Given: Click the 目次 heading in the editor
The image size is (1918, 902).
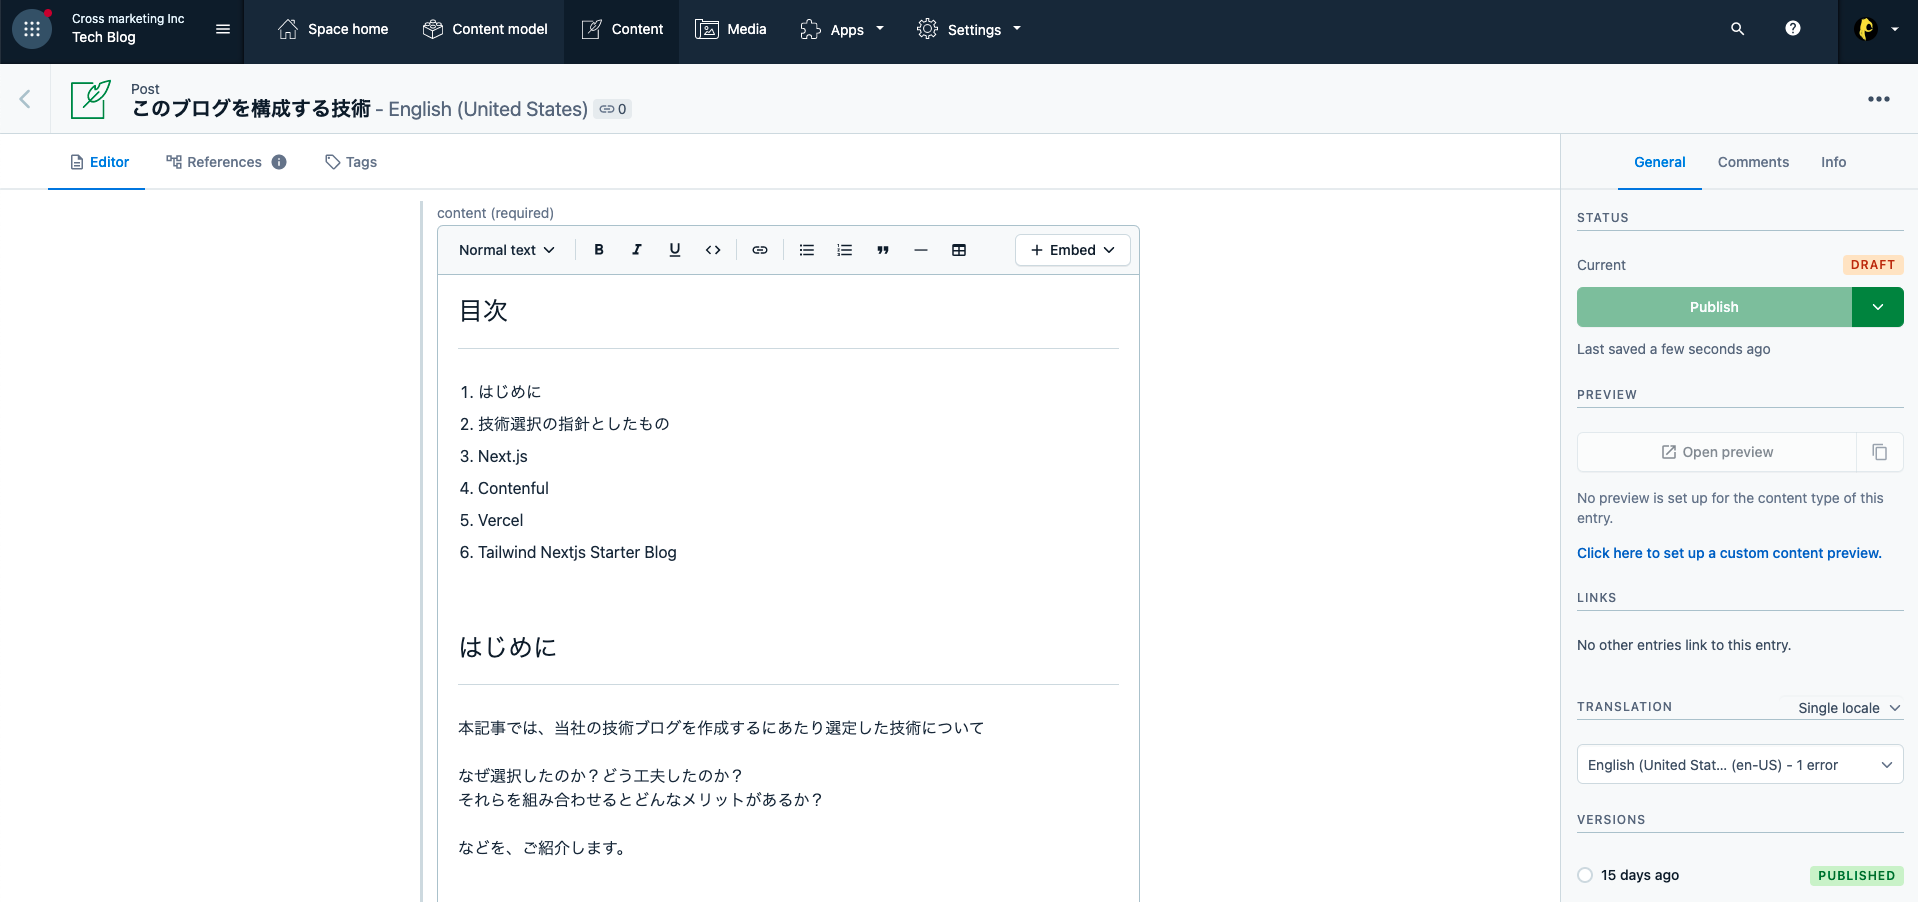Looking at the screenshot, I should click(483, 311).
